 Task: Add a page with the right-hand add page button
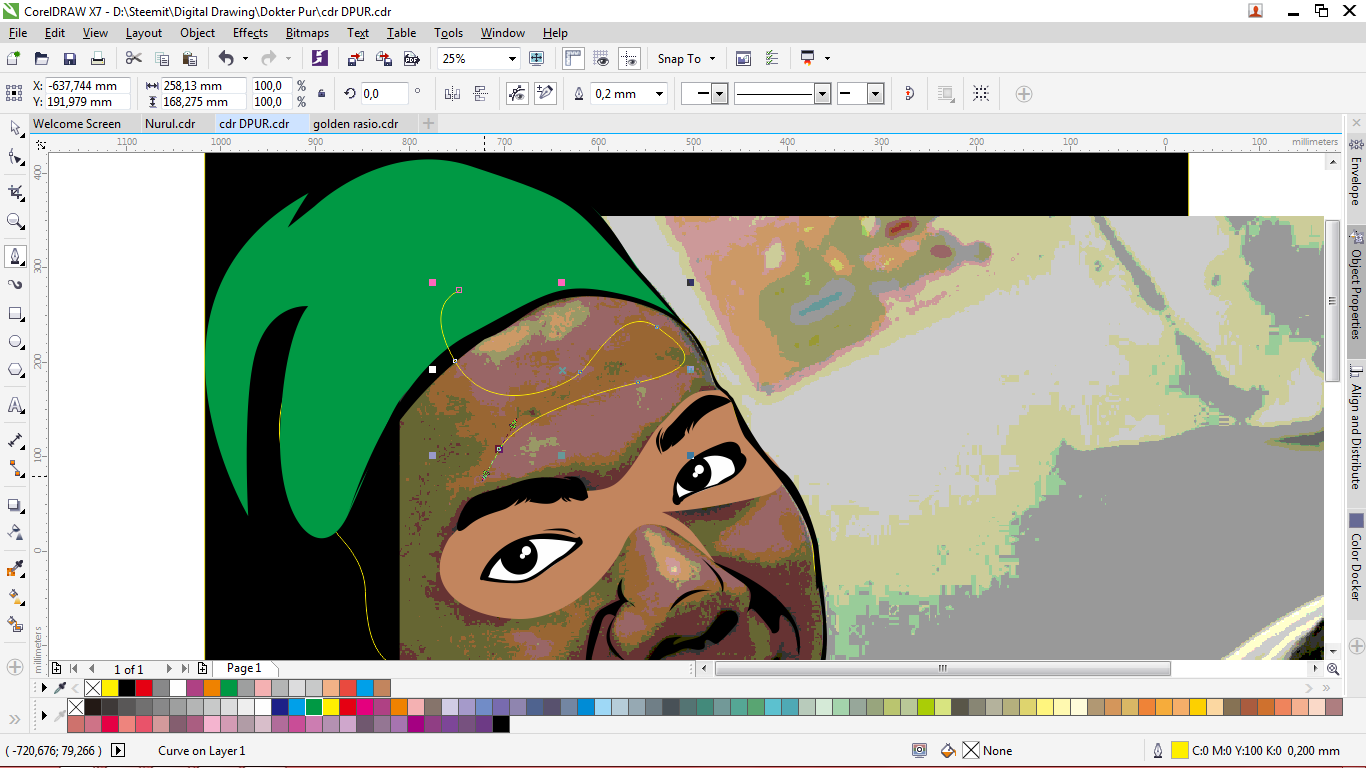point(203,668)
